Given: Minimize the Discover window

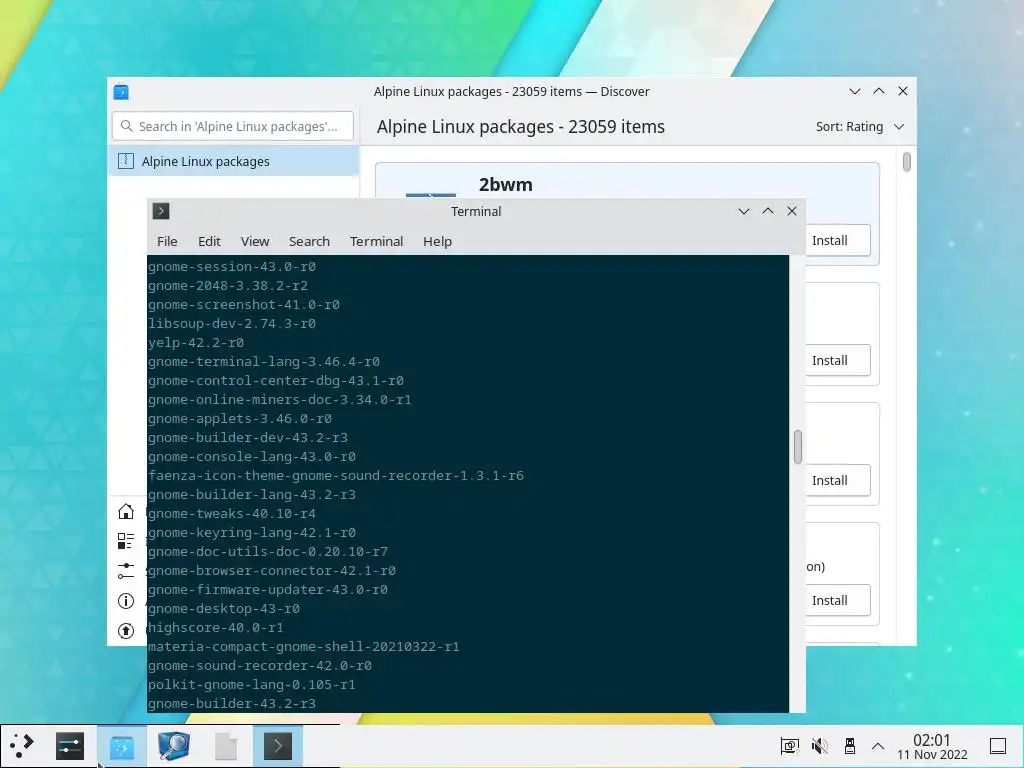Looking at the screenshot, I should pyautogui.click(x=854, y=91).
